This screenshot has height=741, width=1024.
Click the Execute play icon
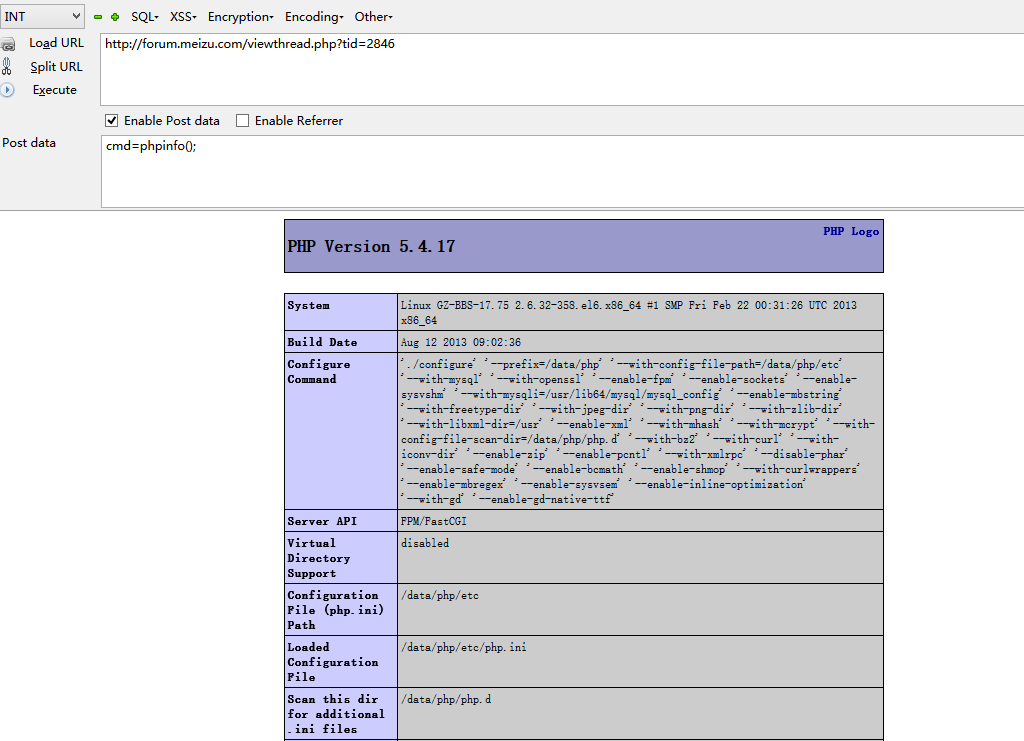pyautogui.click(x=7, y=90)
